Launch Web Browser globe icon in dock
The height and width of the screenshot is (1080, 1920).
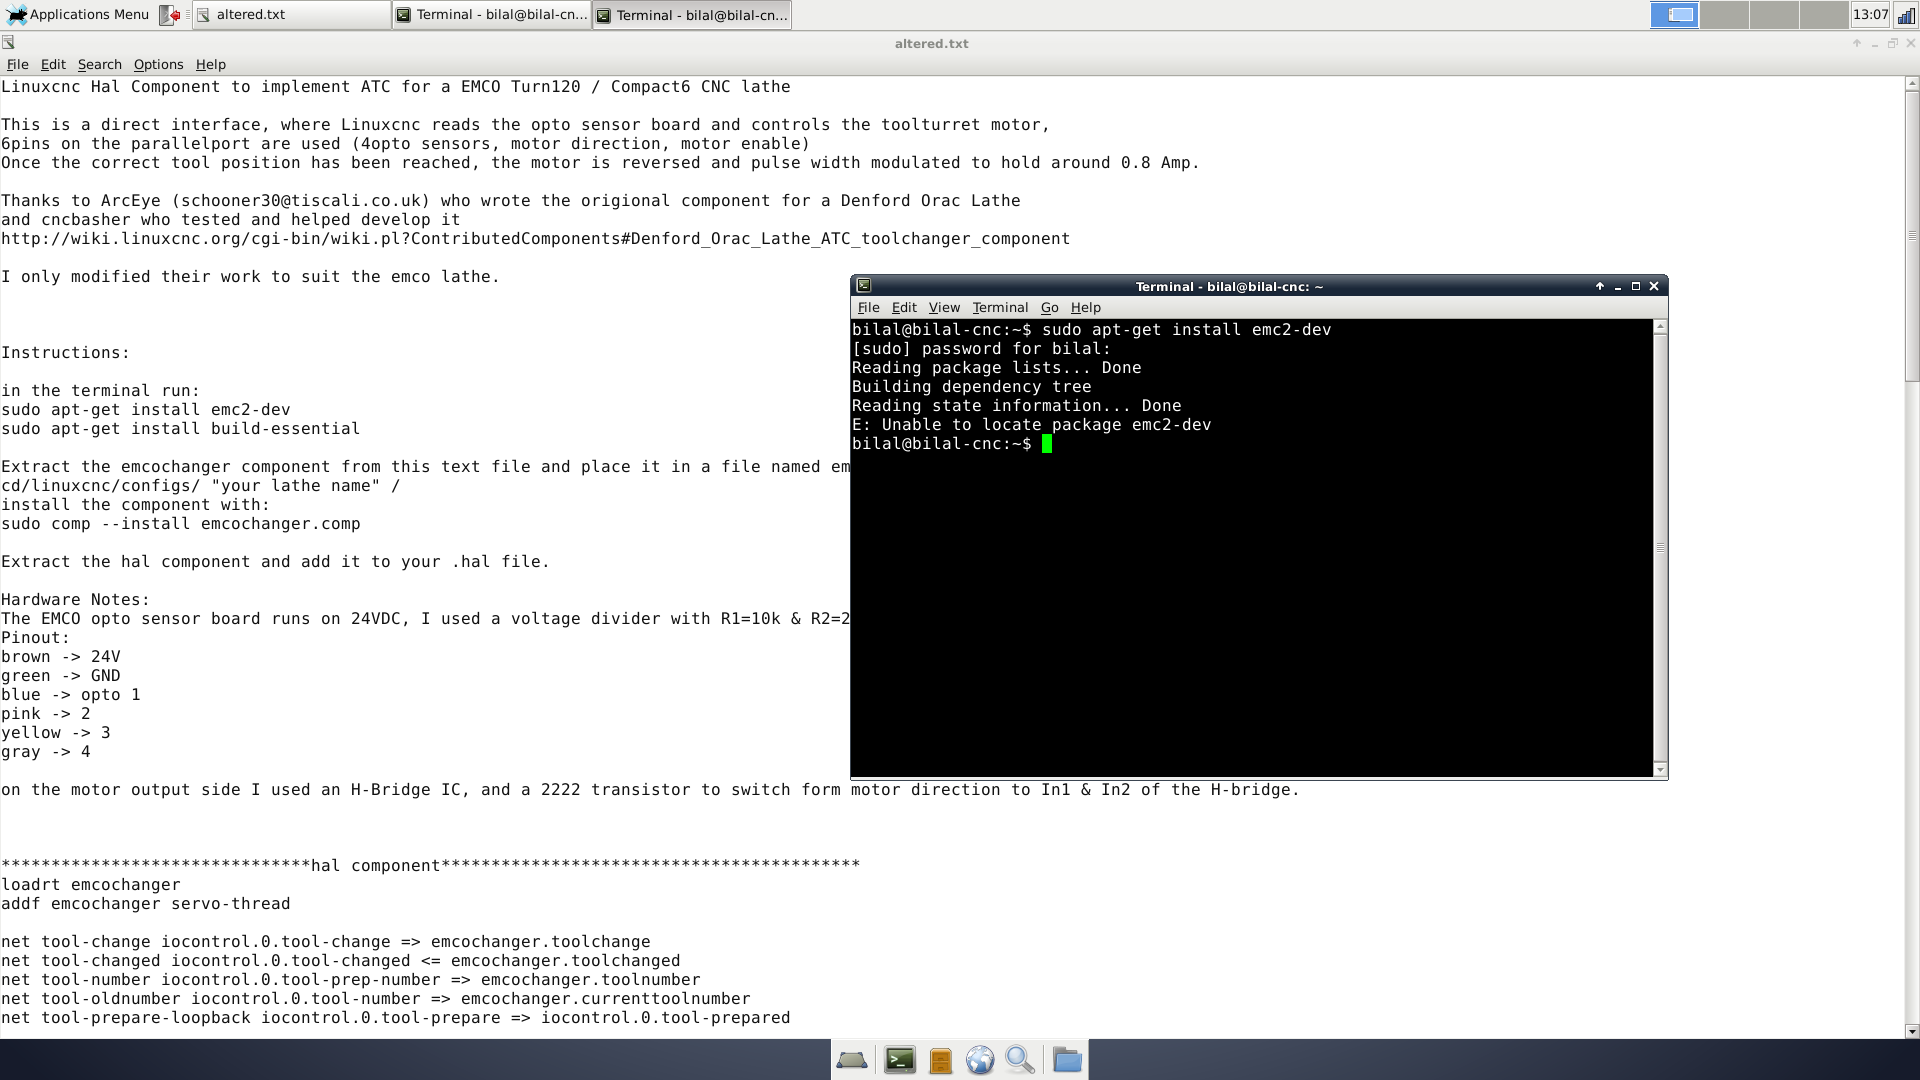[x=980, y=1060]
